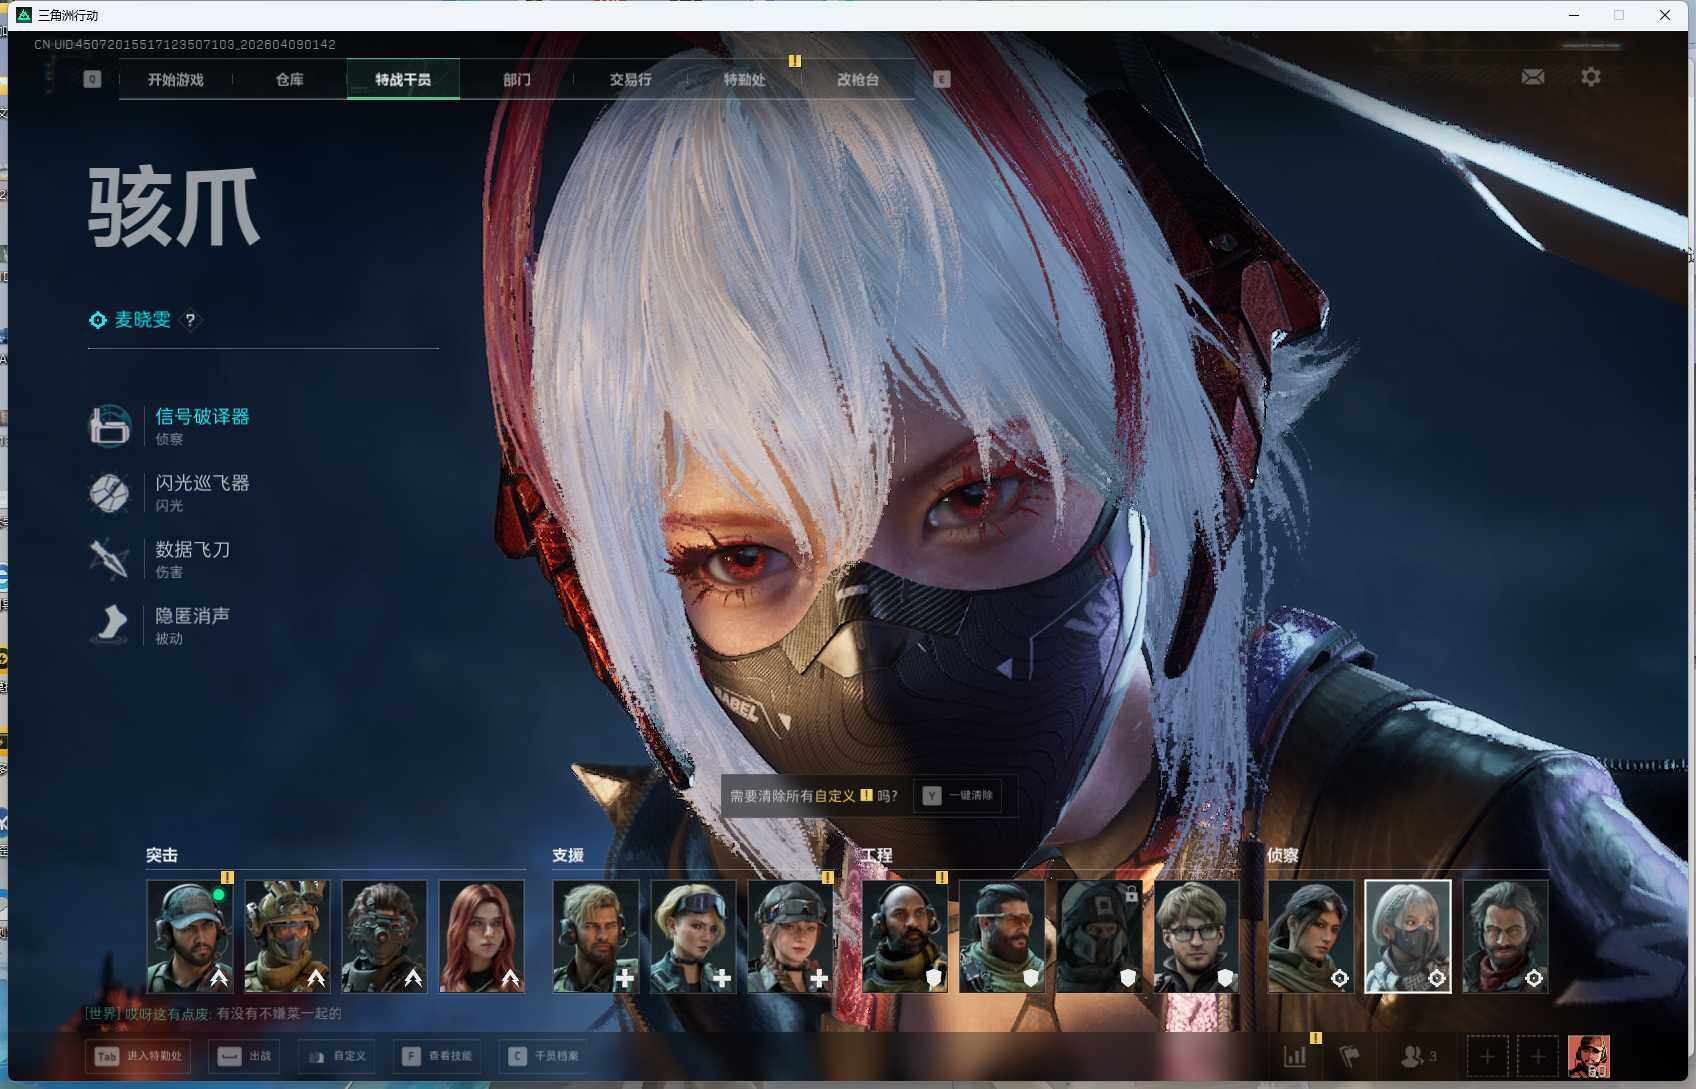
Task: Select the locked hooded operator under 工程
Action: coord(1100,936)
